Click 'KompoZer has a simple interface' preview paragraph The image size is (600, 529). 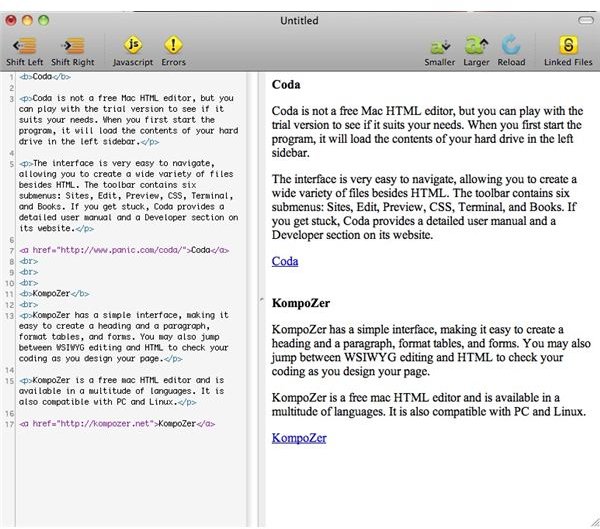(431, 350)
